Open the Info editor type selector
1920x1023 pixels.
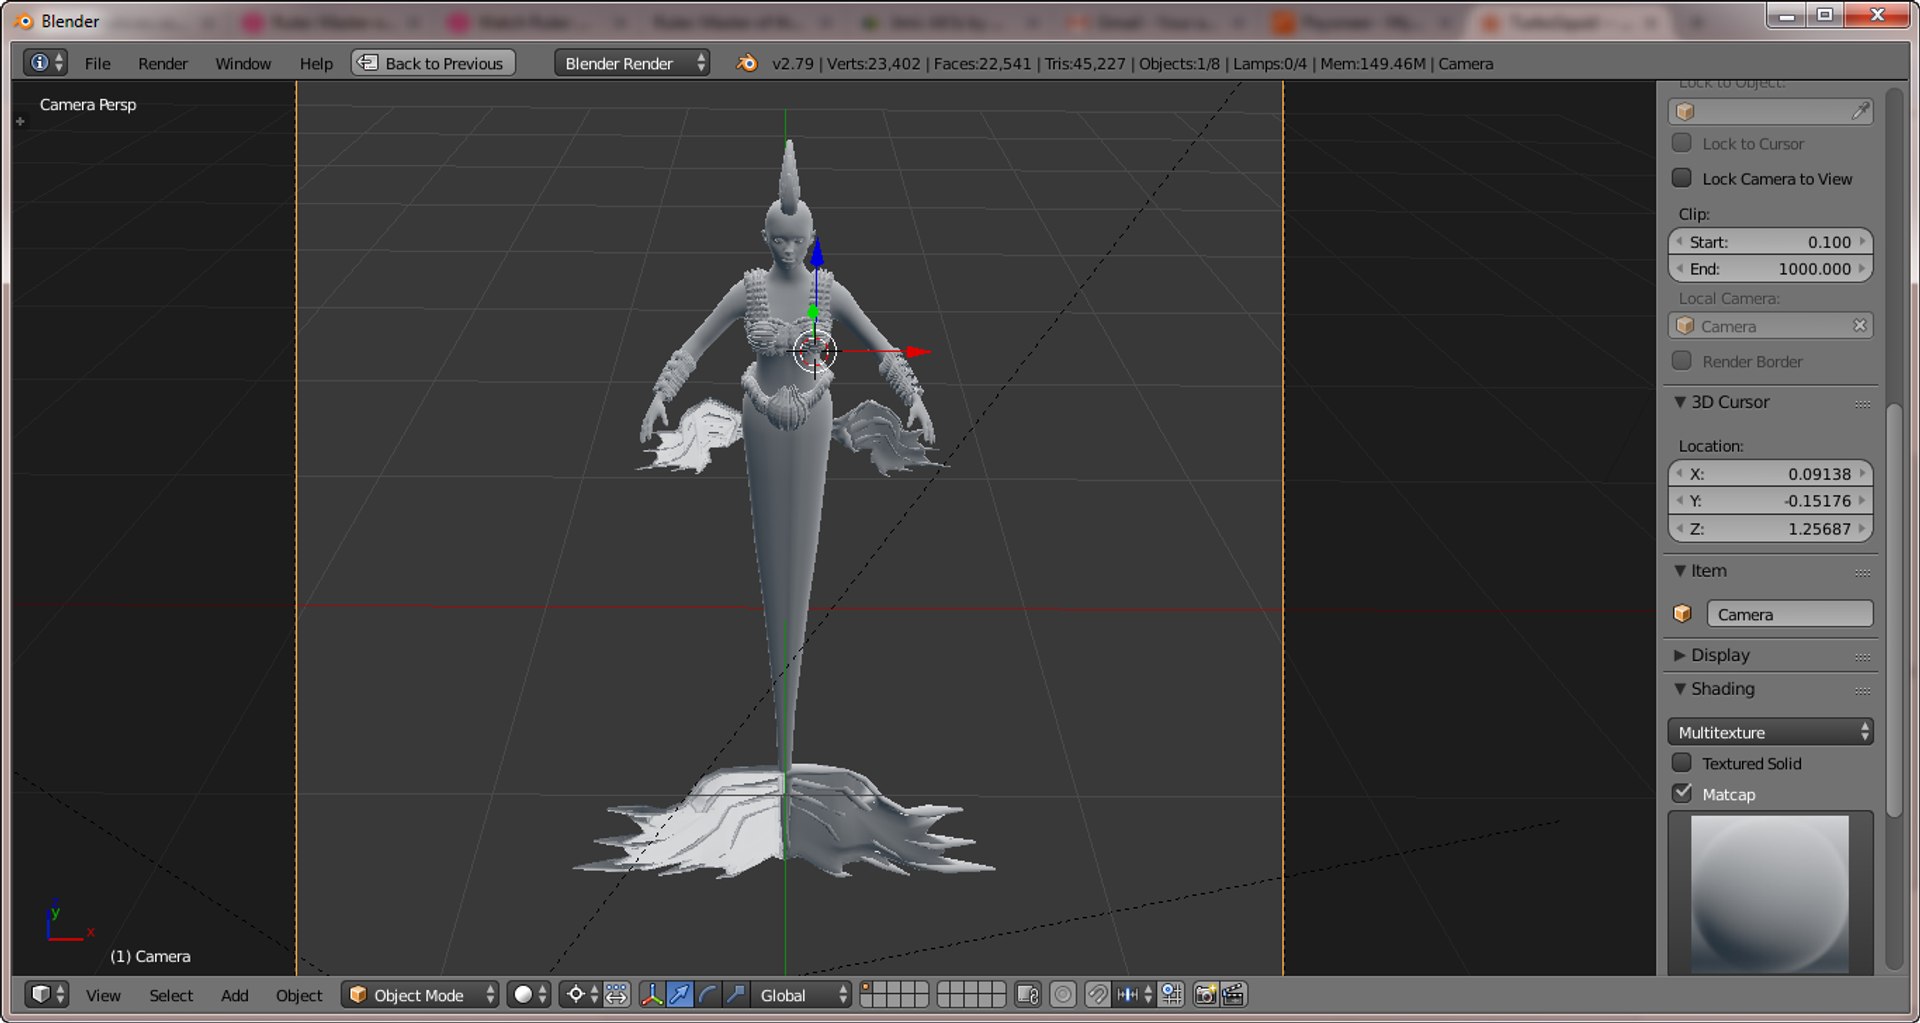pos(46,63)
